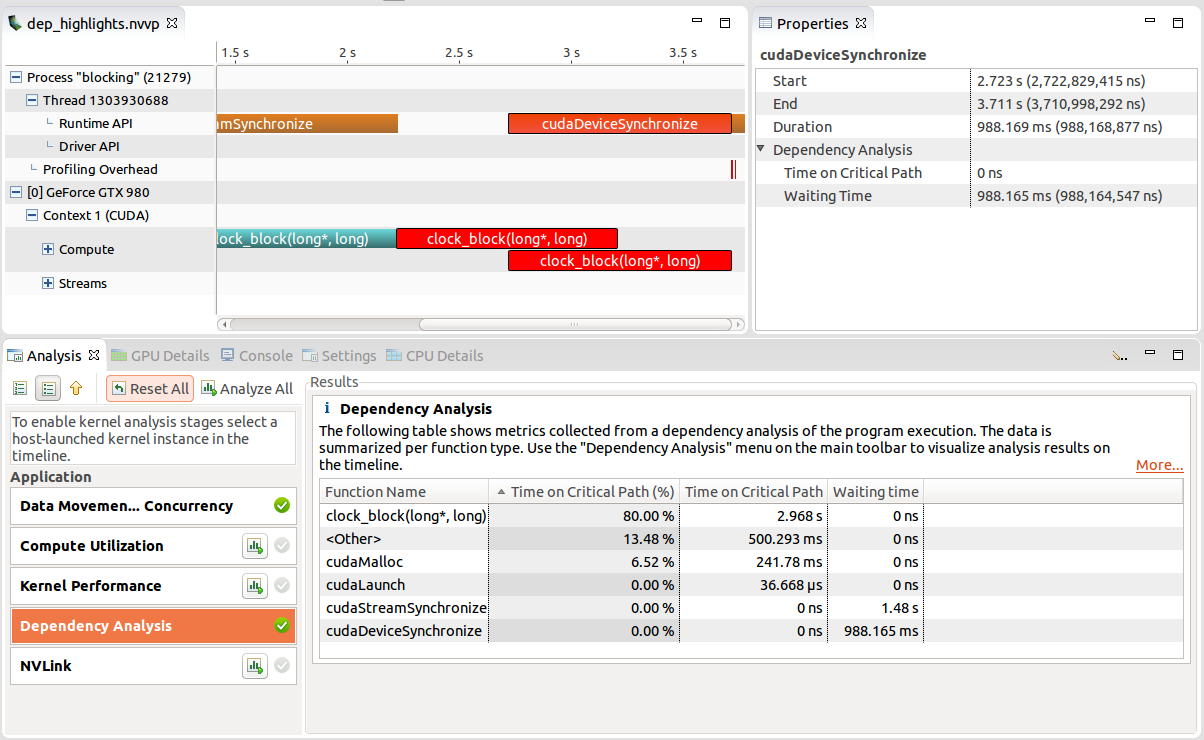Collapse Dependency Analysis in Properties panel

tap(761, 149)
